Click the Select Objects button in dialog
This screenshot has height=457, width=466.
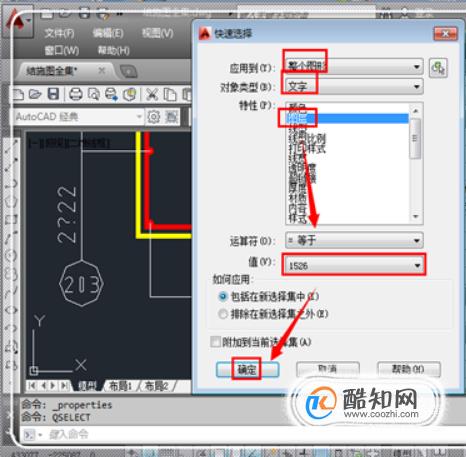tap(438, 68)
